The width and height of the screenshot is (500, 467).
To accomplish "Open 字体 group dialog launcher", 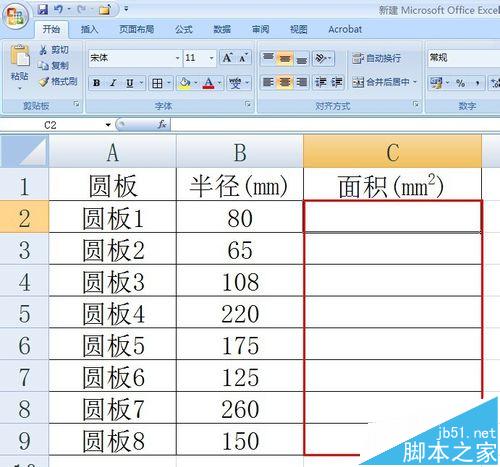I will 248,104.
